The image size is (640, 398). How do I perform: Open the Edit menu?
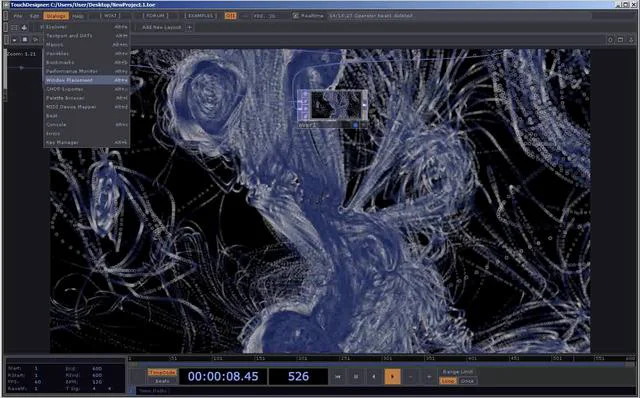click(35, 16)
